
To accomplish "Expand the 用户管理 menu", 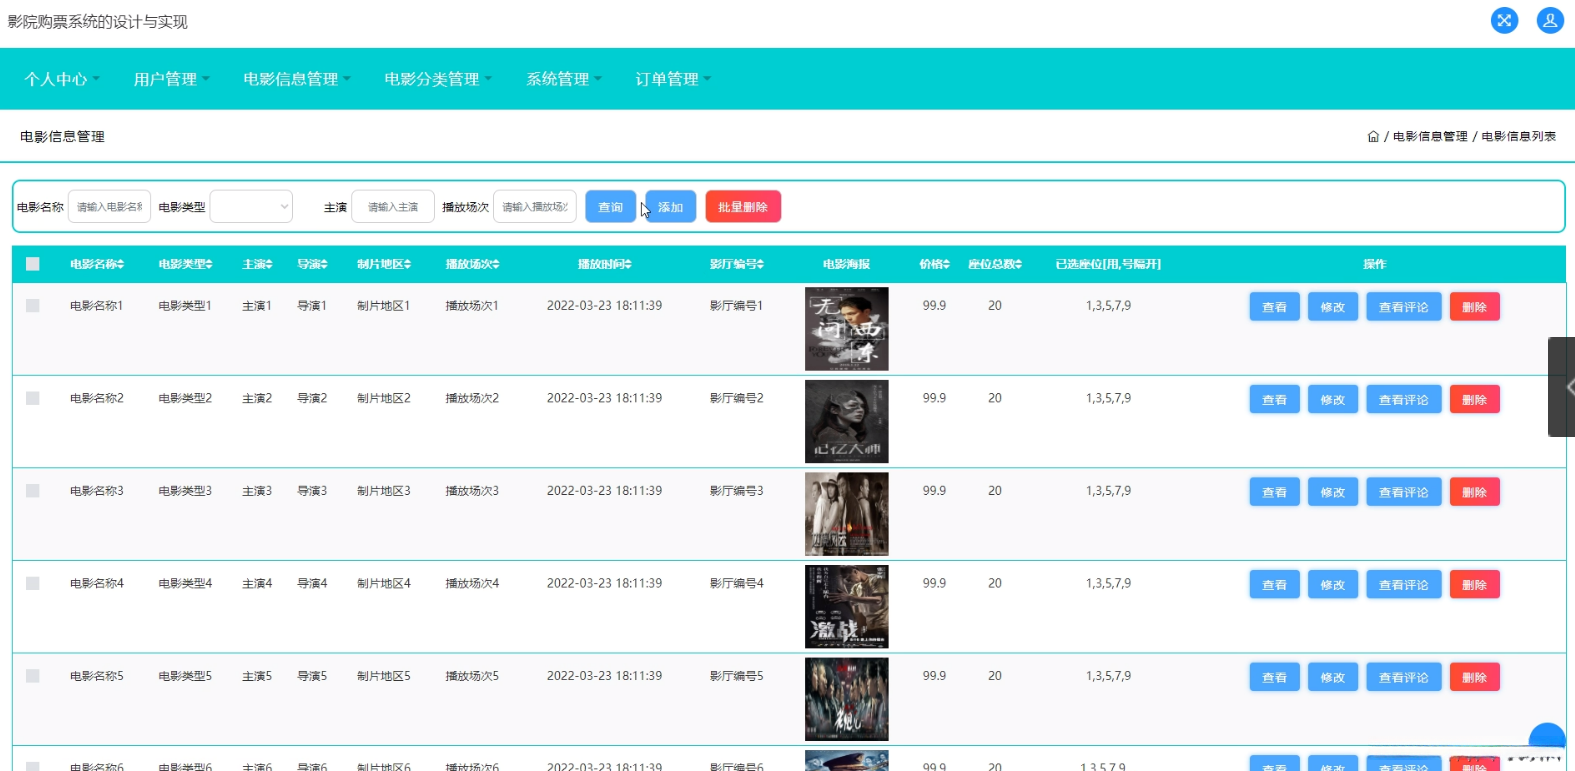I will click(172, 79).
